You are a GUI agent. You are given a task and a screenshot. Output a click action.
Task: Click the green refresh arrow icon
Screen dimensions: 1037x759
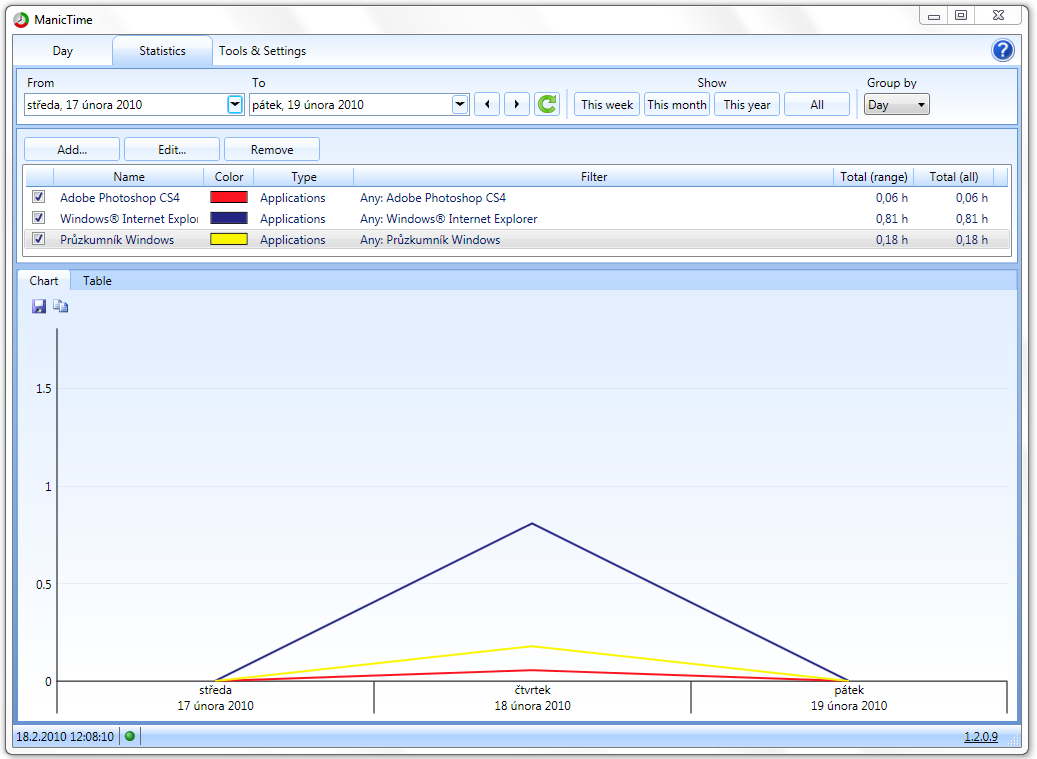[x=548, y=104]
